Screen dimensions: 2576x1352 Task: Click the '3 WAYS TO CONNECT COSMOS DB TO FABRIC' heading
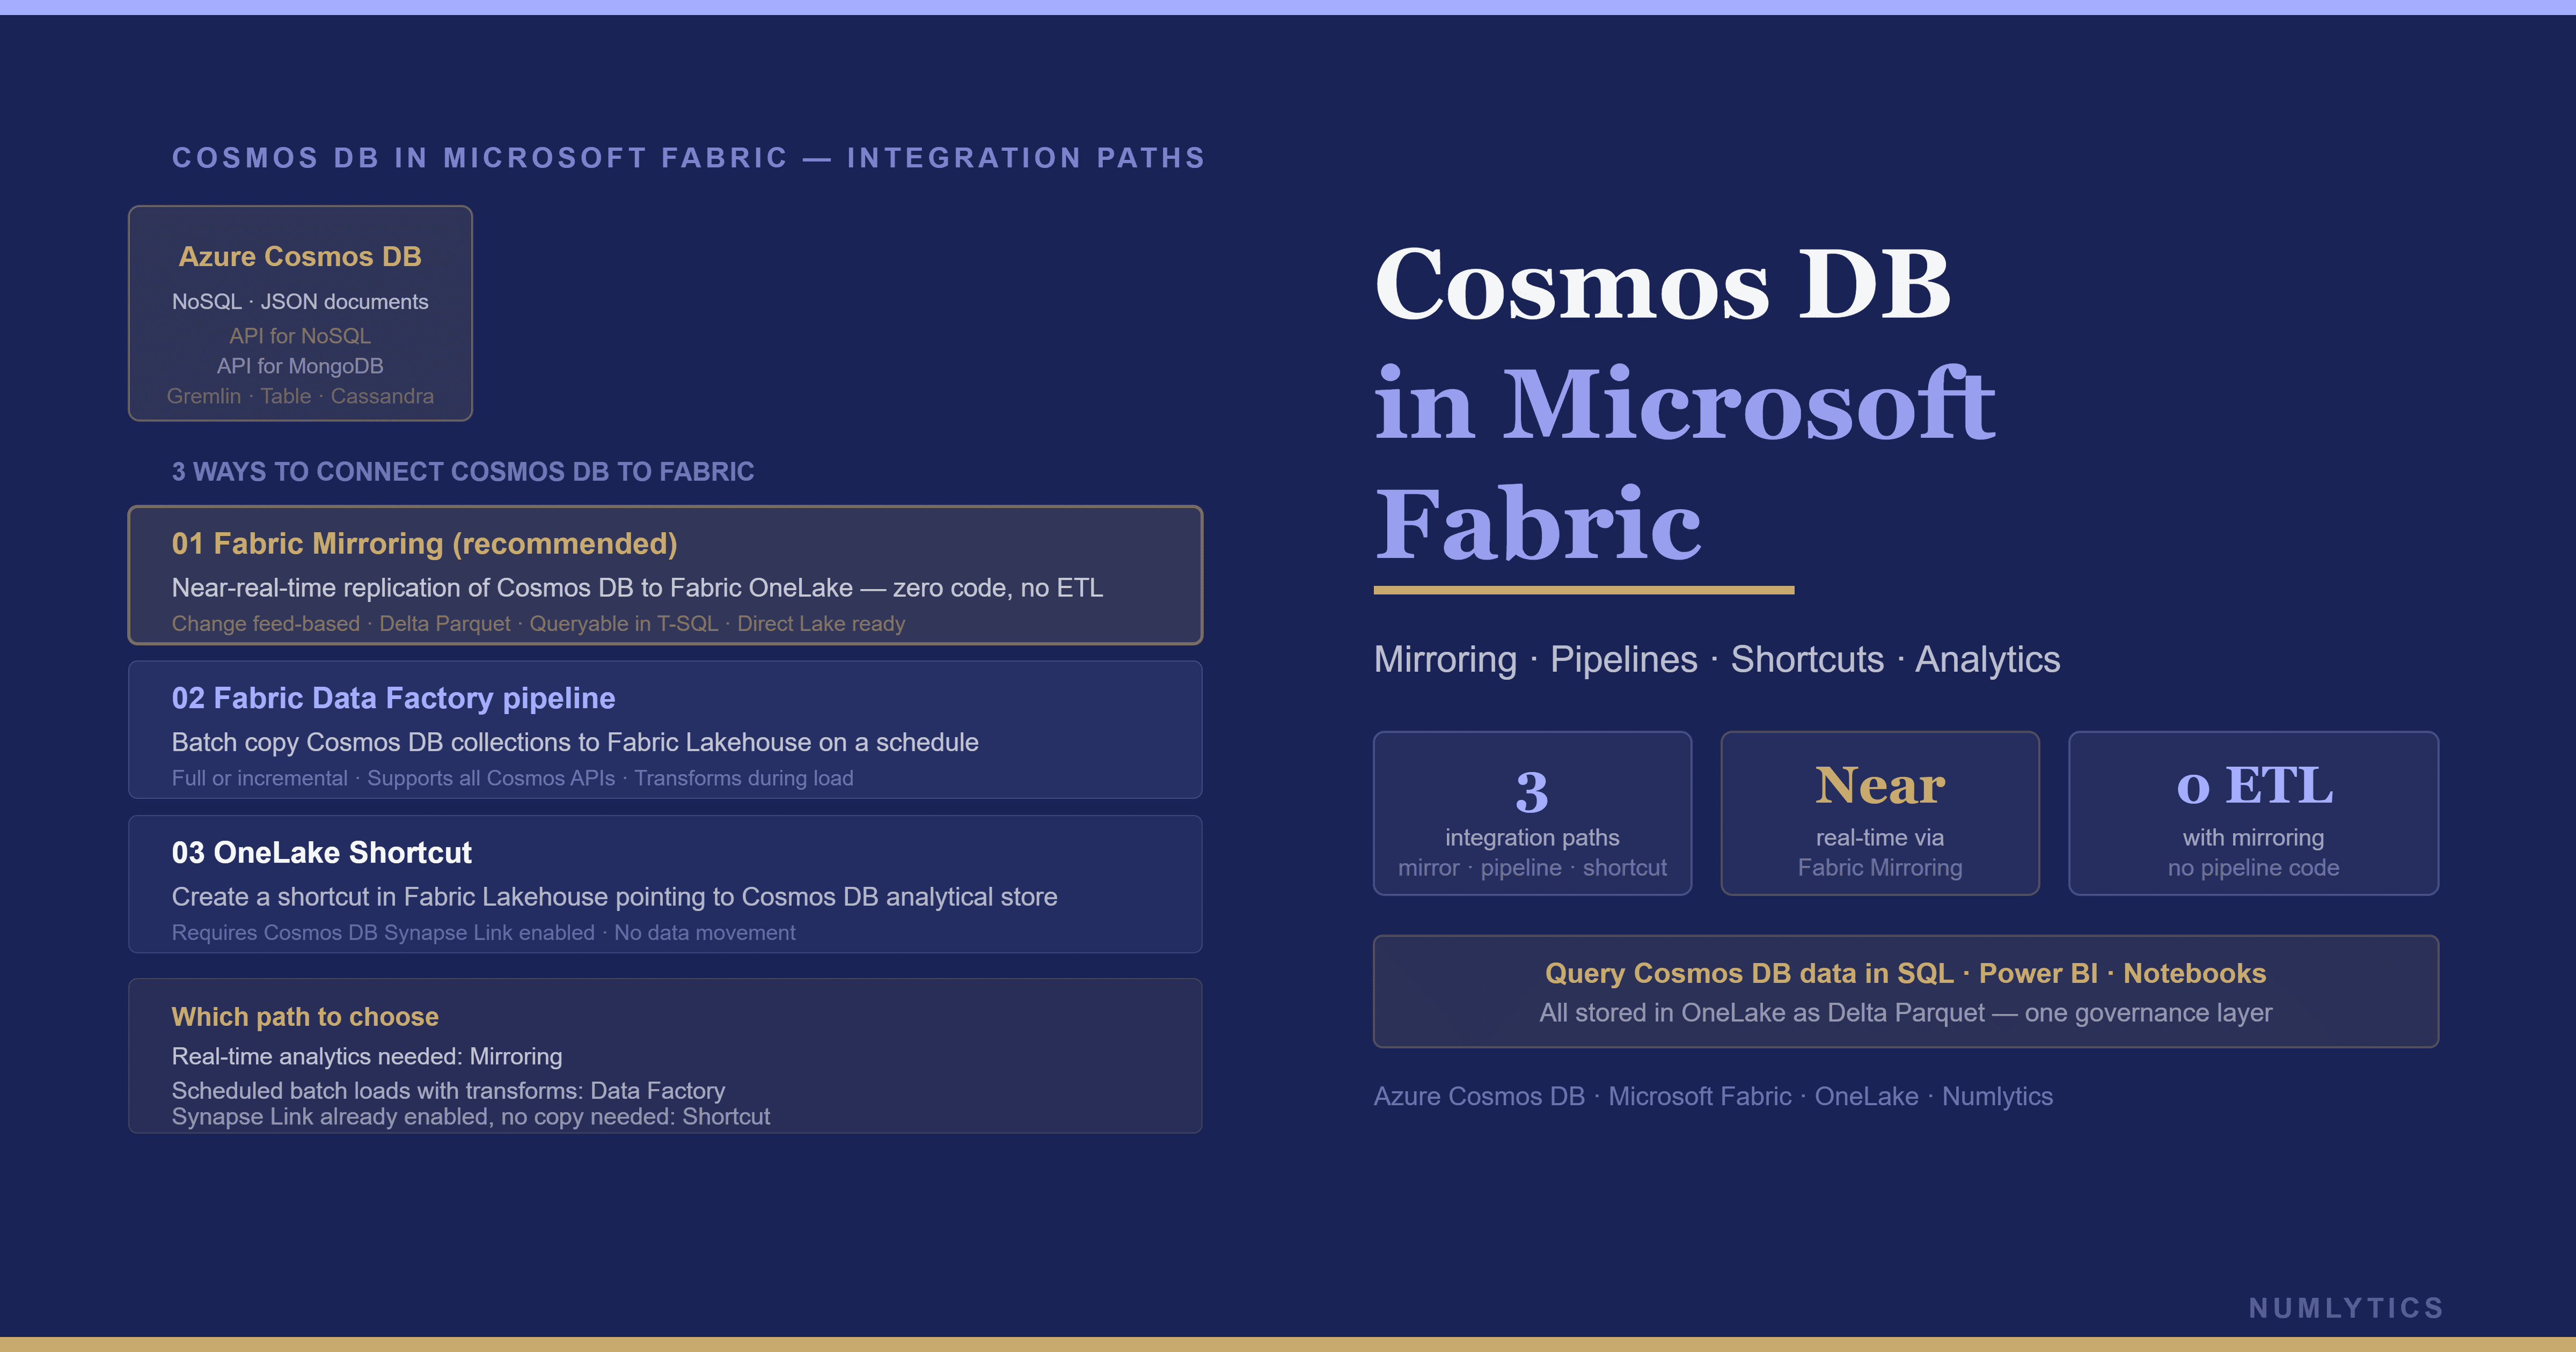coord(463,472)
